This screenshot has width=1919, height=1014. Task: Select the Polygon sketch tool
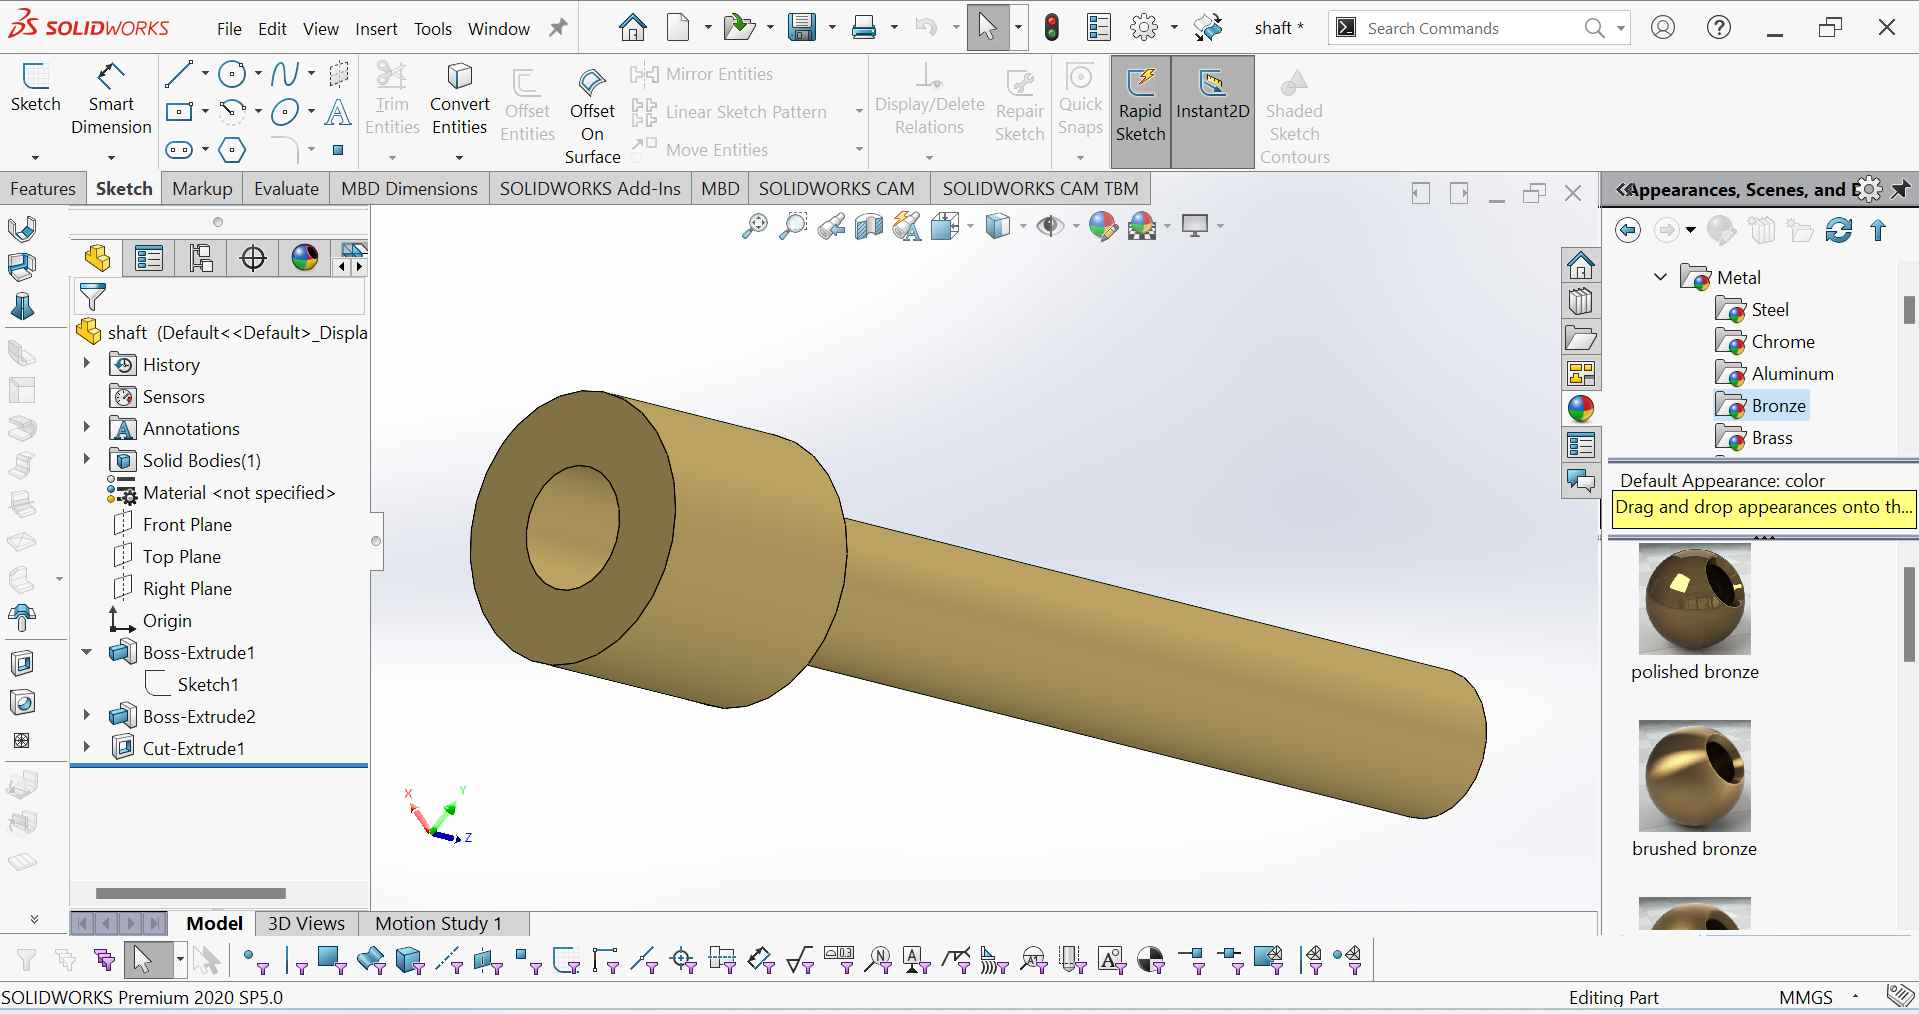(x=232, y=150)
